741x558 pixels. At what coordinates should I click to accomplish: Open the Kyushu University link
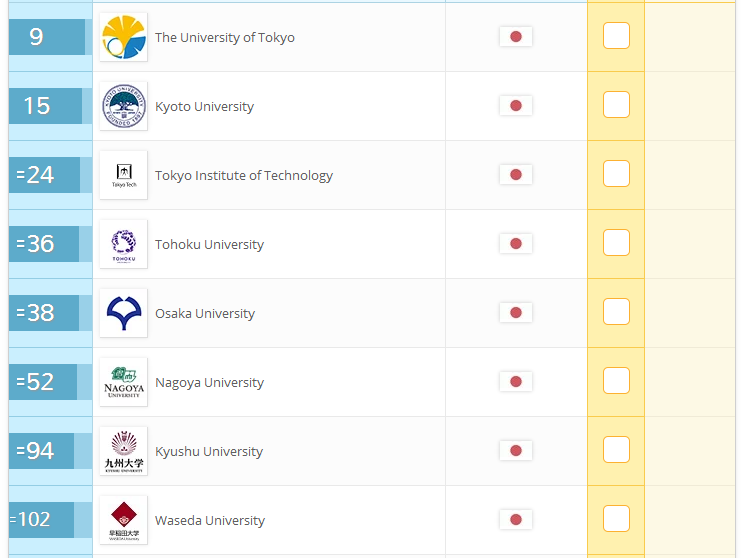click(209, 451)
